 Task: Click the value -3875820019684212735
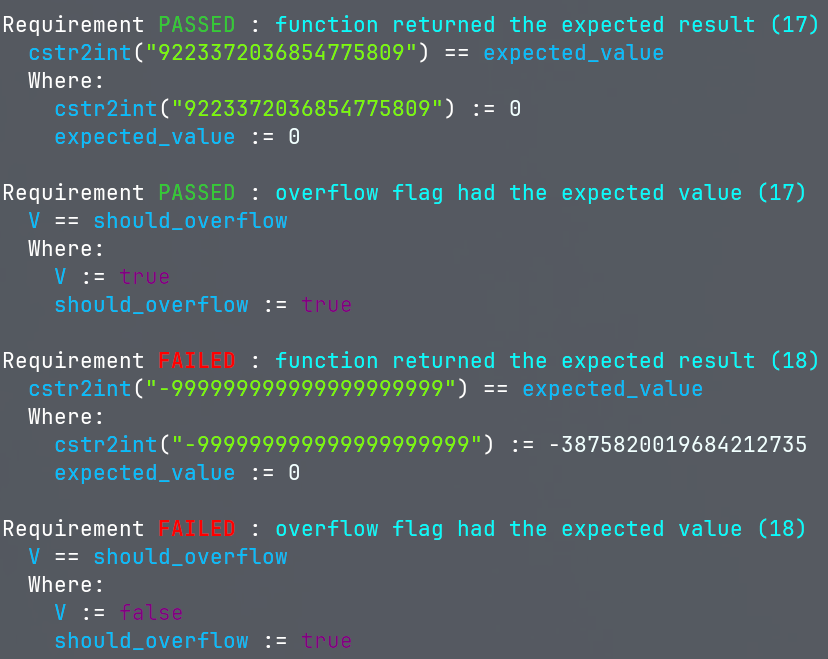[677, 444]
